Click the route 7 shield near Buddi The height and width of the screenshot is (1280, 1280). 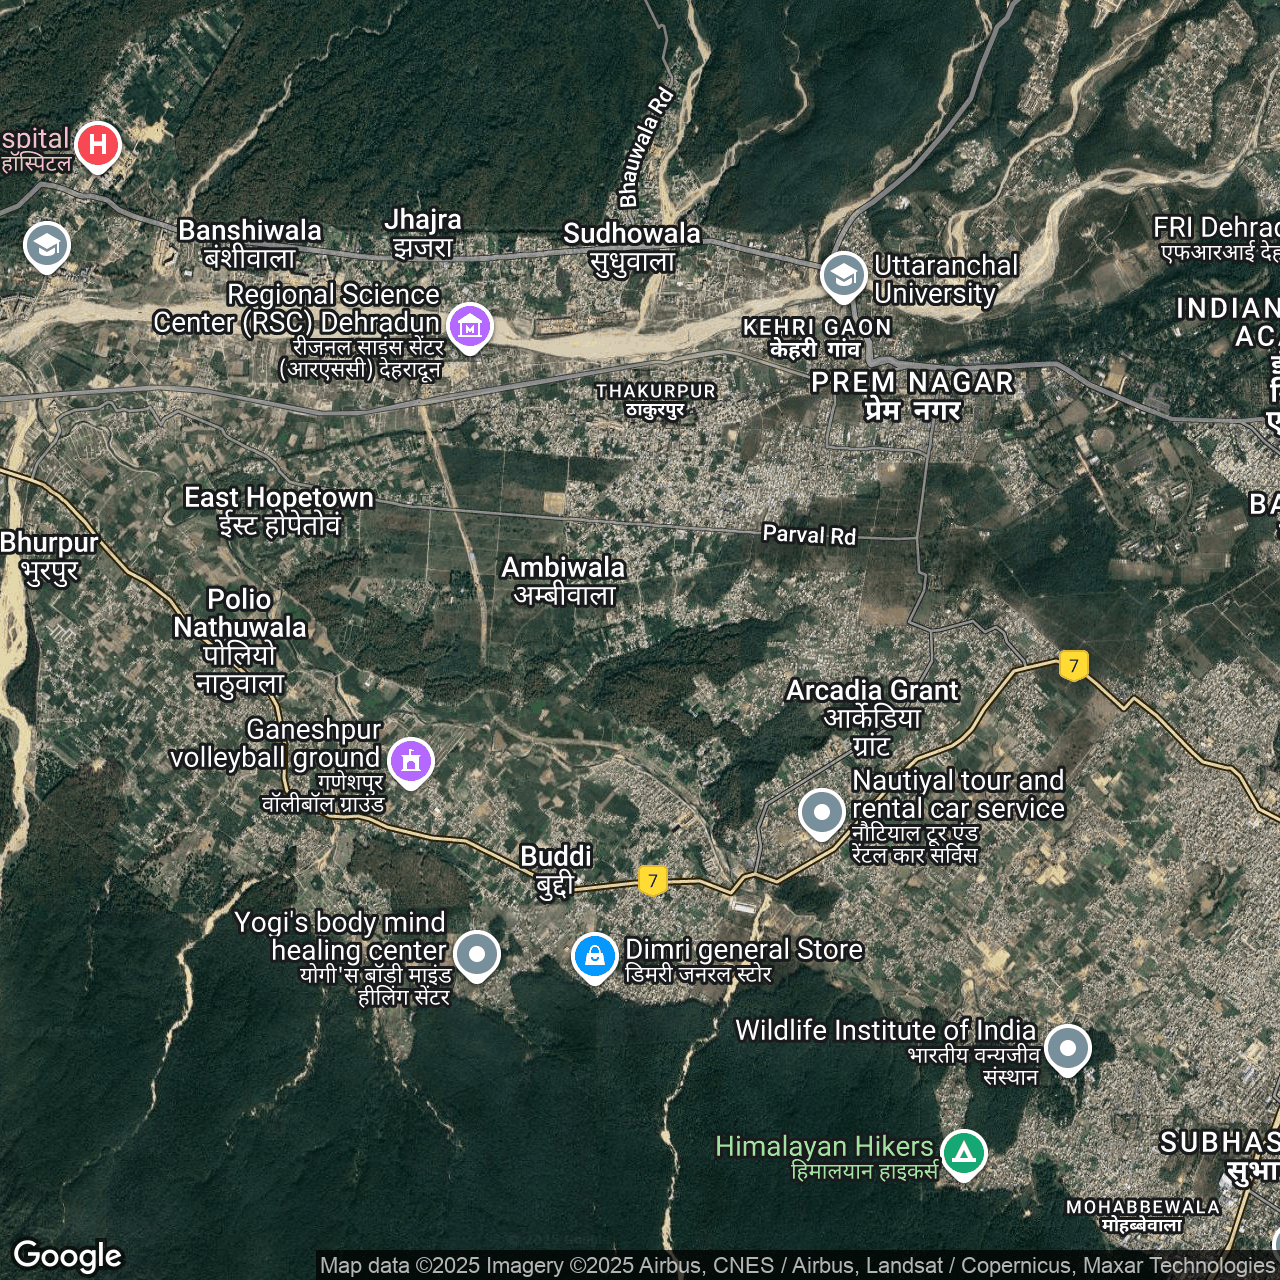pos(652,880)
